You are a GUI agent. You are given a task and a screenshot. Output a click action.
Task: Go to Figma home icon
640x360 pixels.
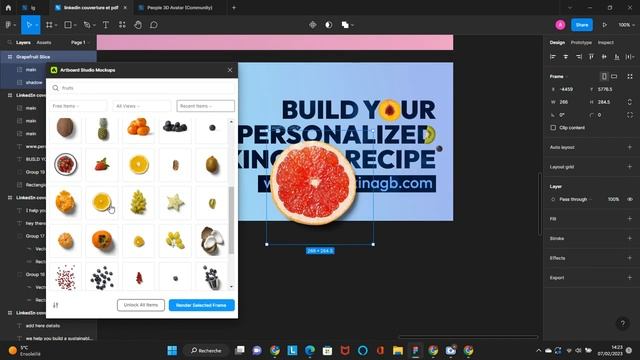tap(8, 7)
